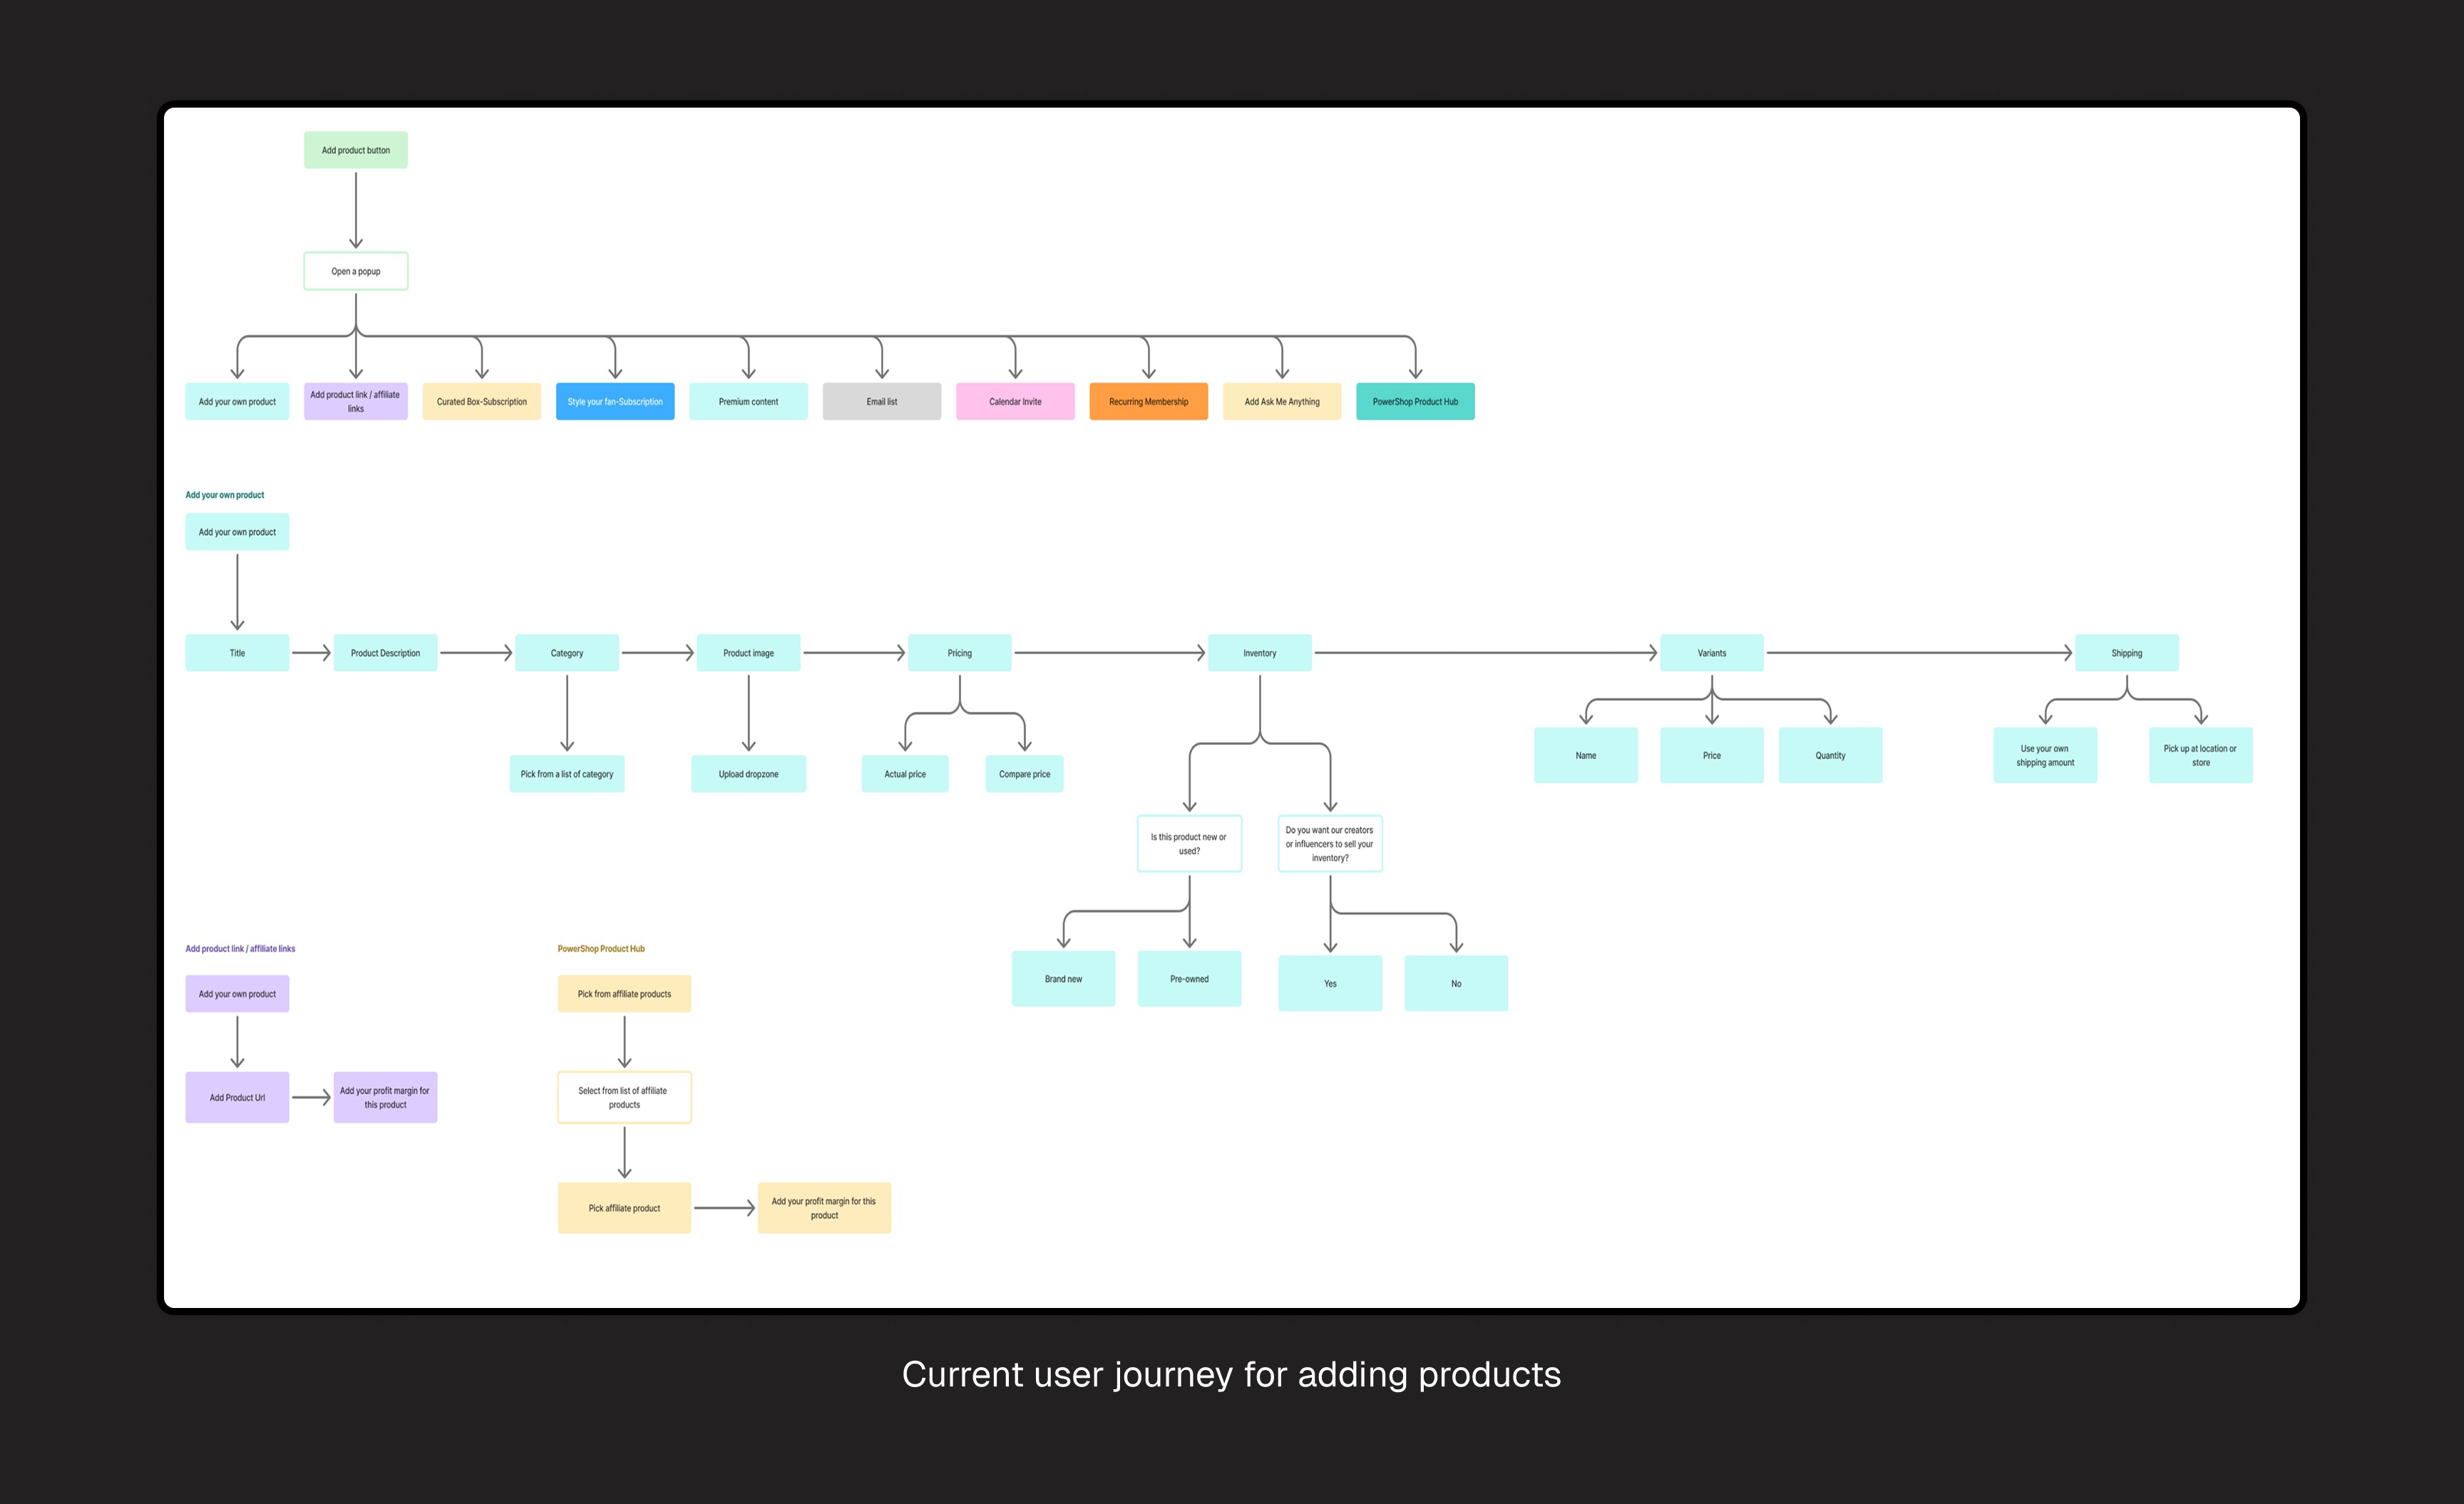Click the Product Description step box
2464x1504 pixels.
tap(385, 653)
